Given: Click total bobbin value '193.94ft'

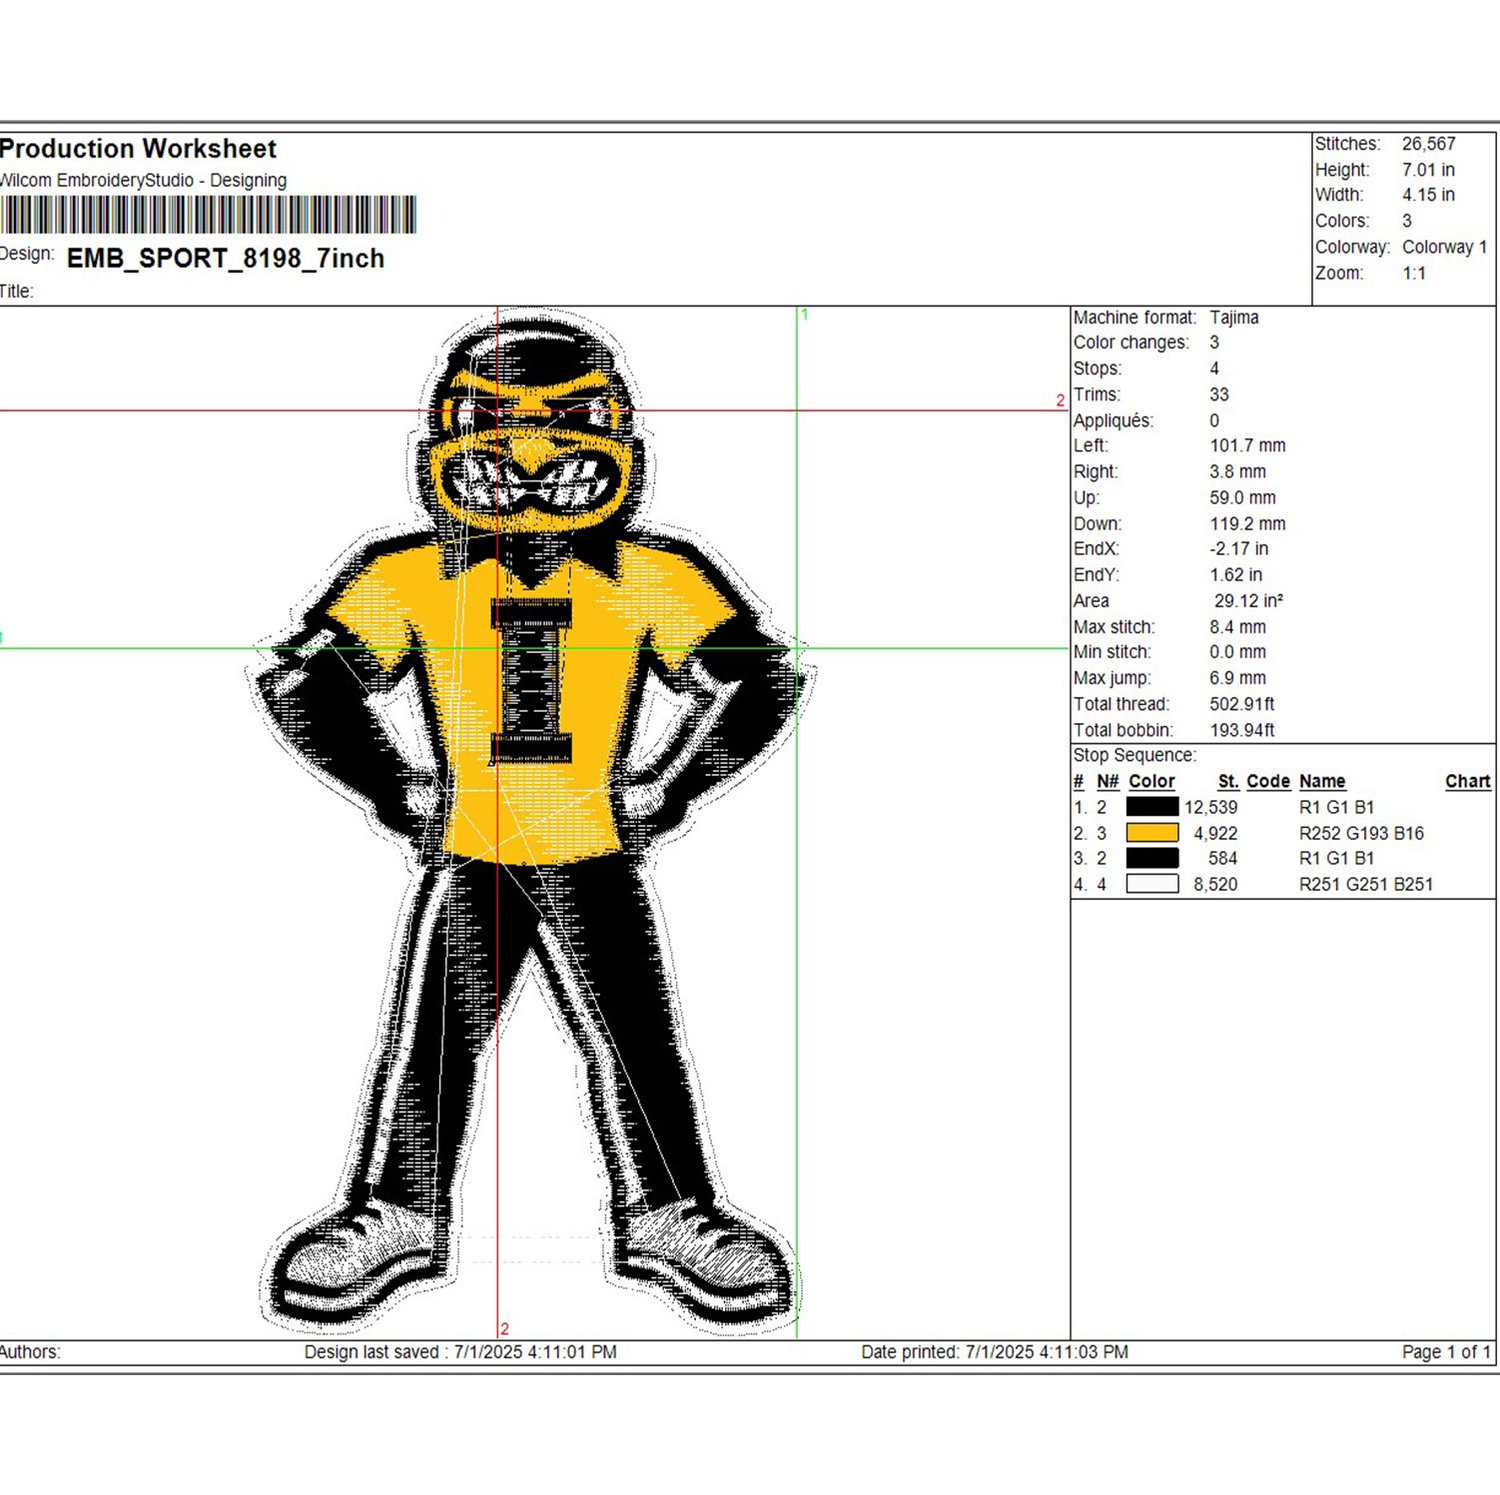Looking at the screenshot, I should tap(1242, 730).
